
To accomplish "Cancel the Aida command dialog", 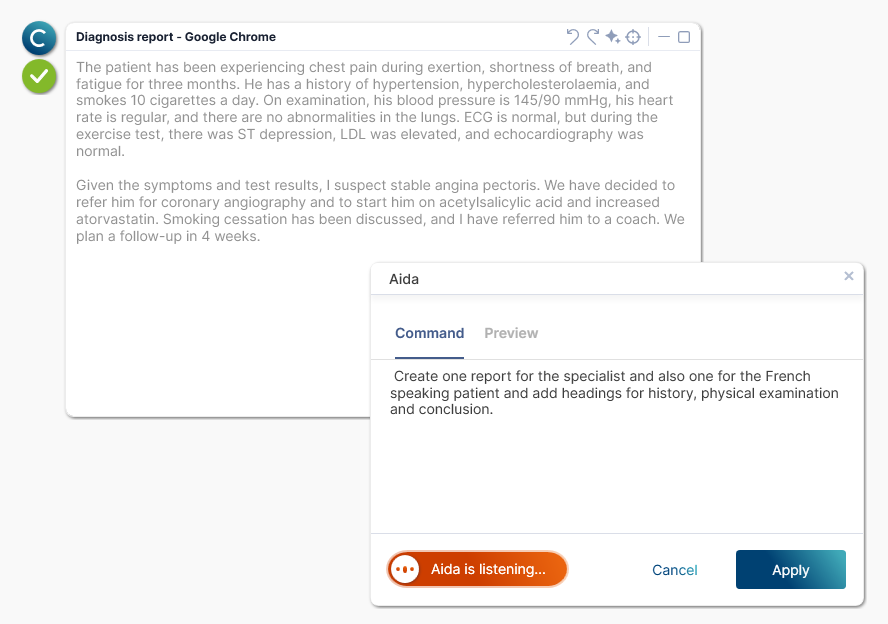I will click(674, 570).
